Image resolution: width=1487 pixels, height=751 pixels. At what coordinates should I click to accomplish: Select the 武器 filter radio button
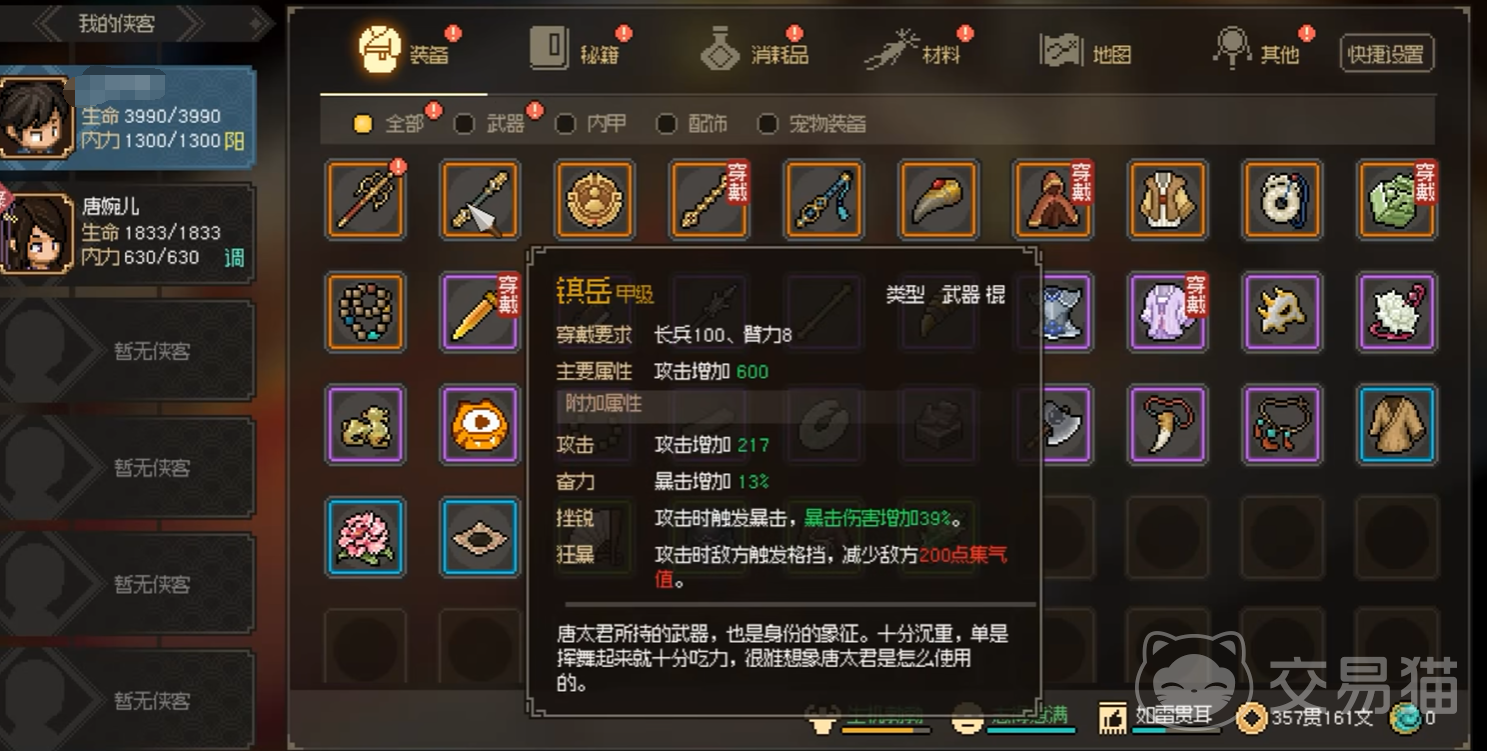(x=464, y=124)
